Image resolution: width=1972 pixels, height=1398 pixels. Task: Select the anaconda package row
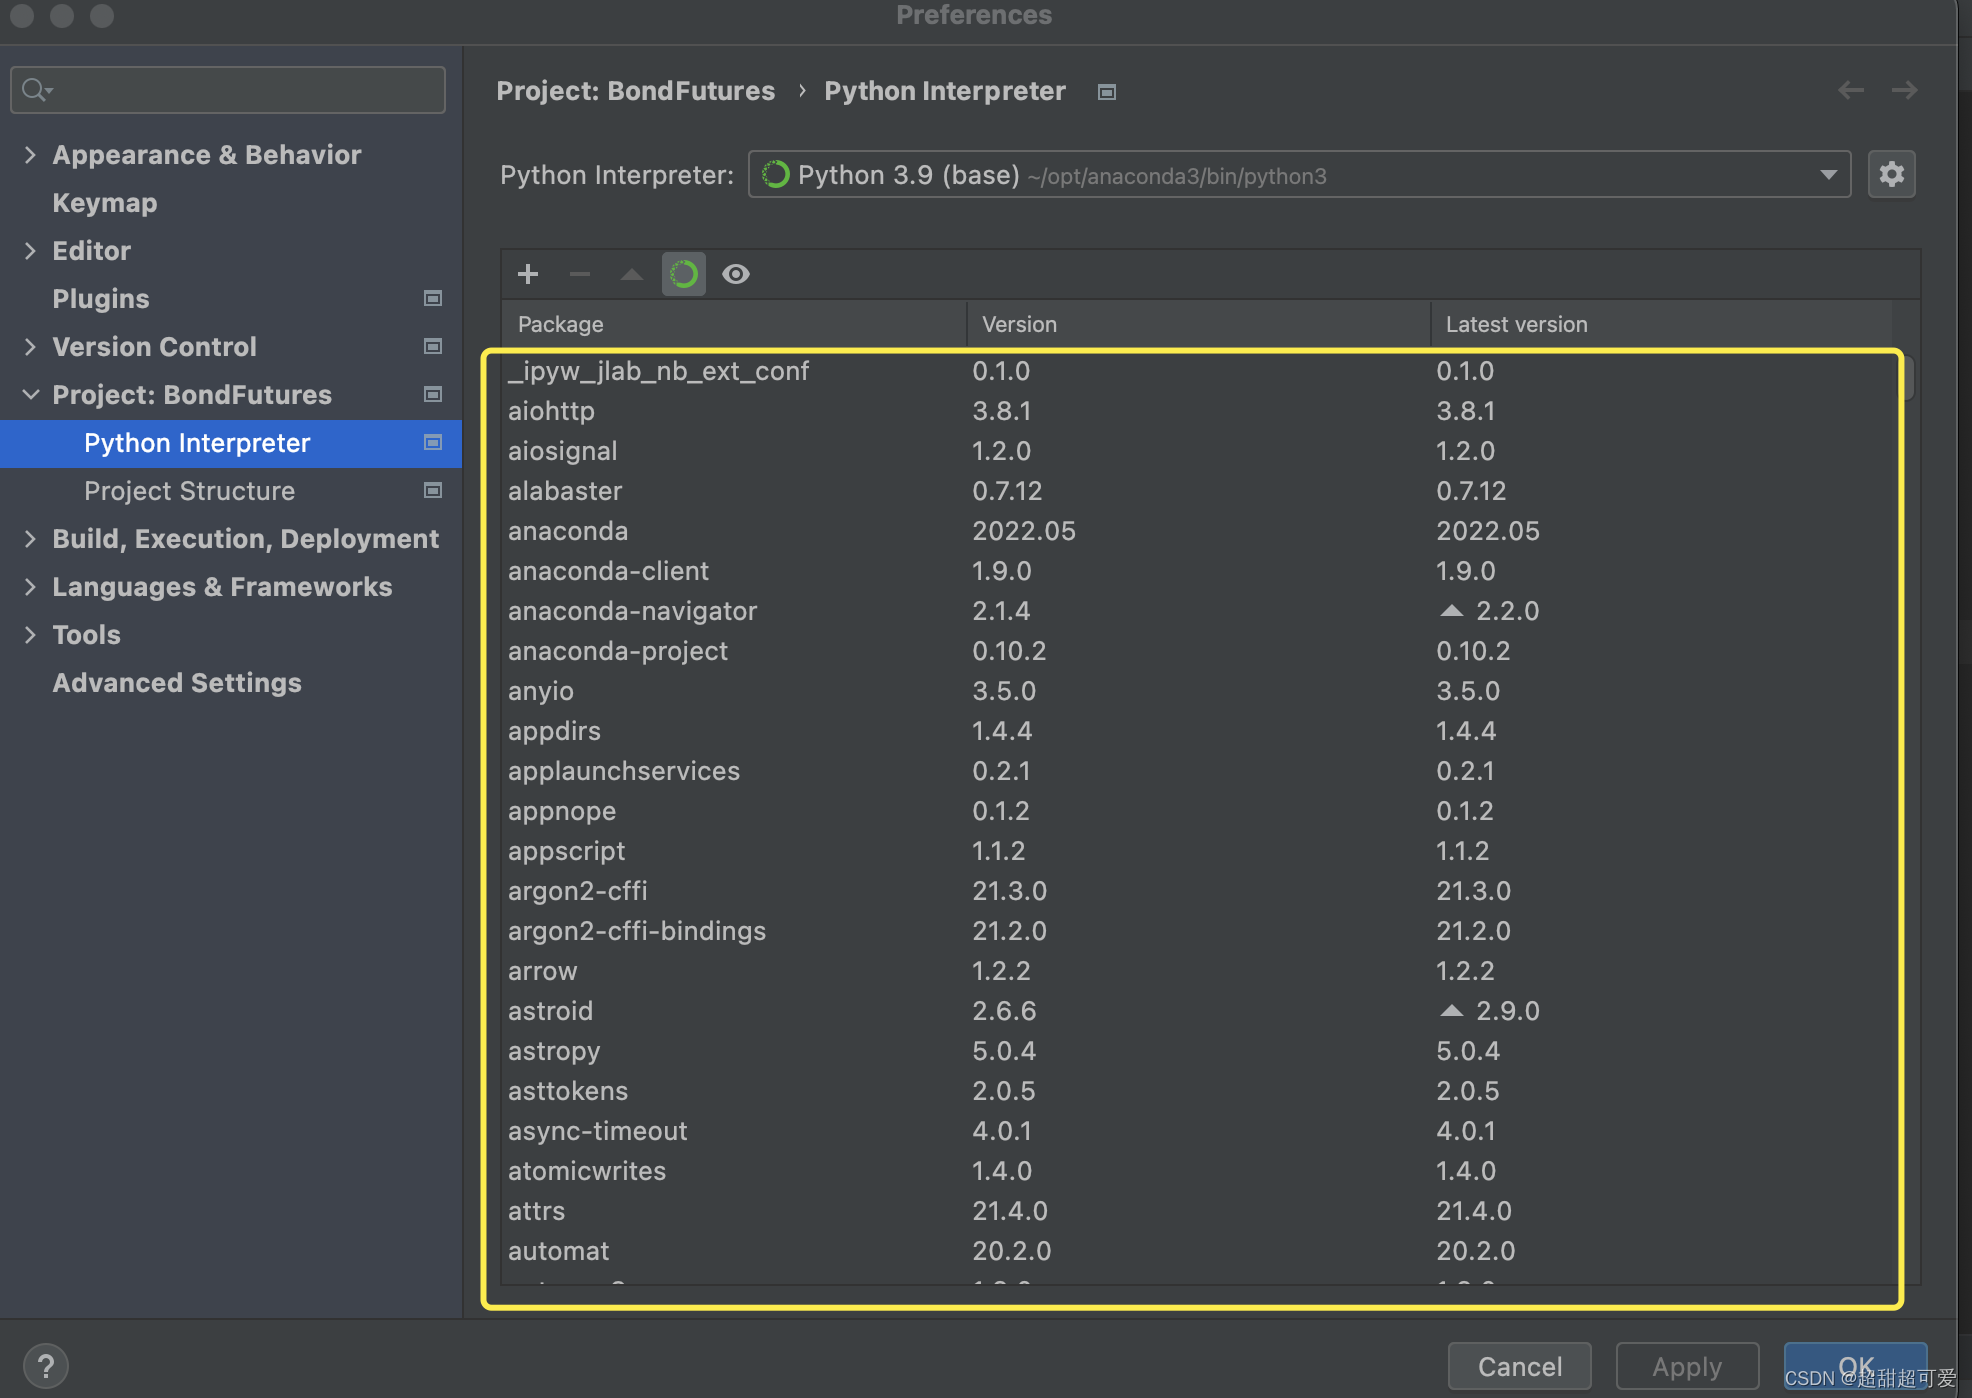1196,531
